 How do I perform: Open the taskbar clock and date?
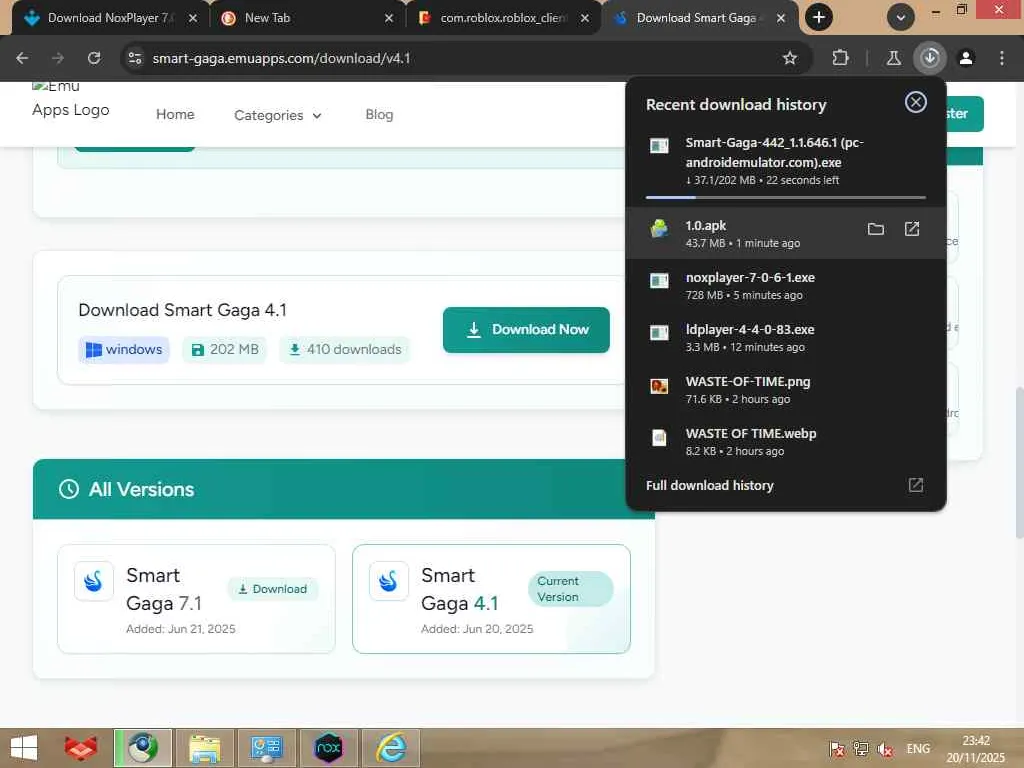976,749
